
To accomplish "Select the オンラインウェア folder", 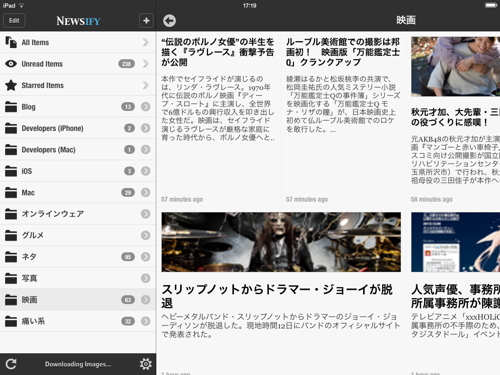I will (x=78, y=214).
